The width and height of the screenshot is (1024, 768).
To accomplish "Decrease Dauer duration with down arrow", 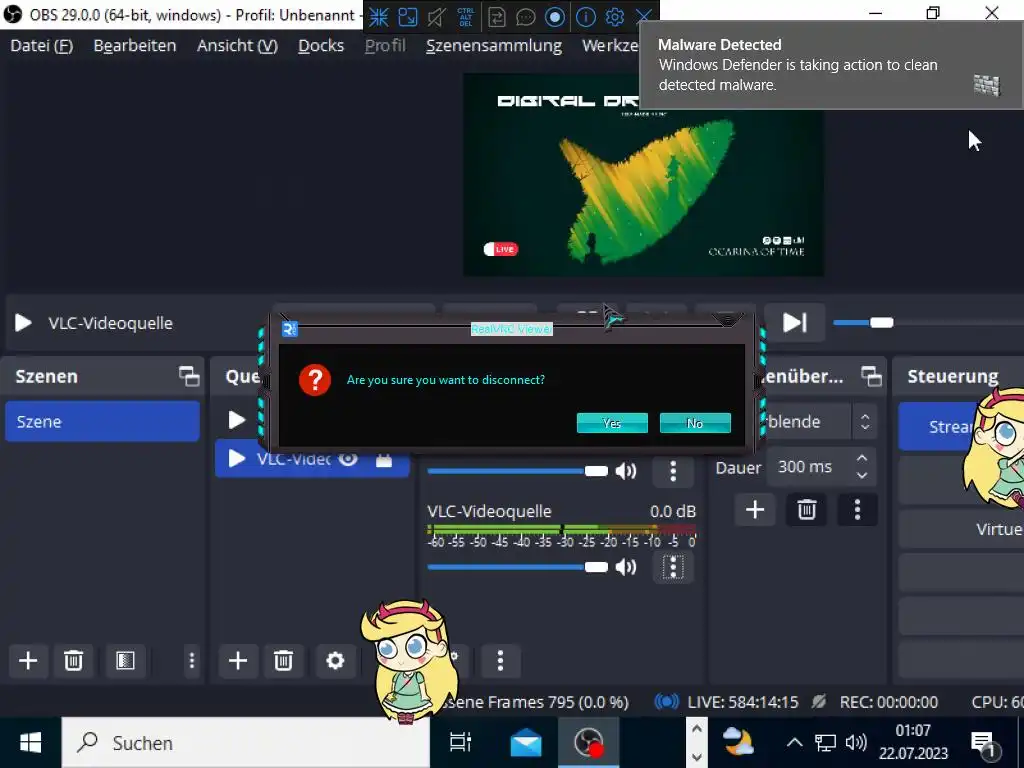I will (862, 475).
